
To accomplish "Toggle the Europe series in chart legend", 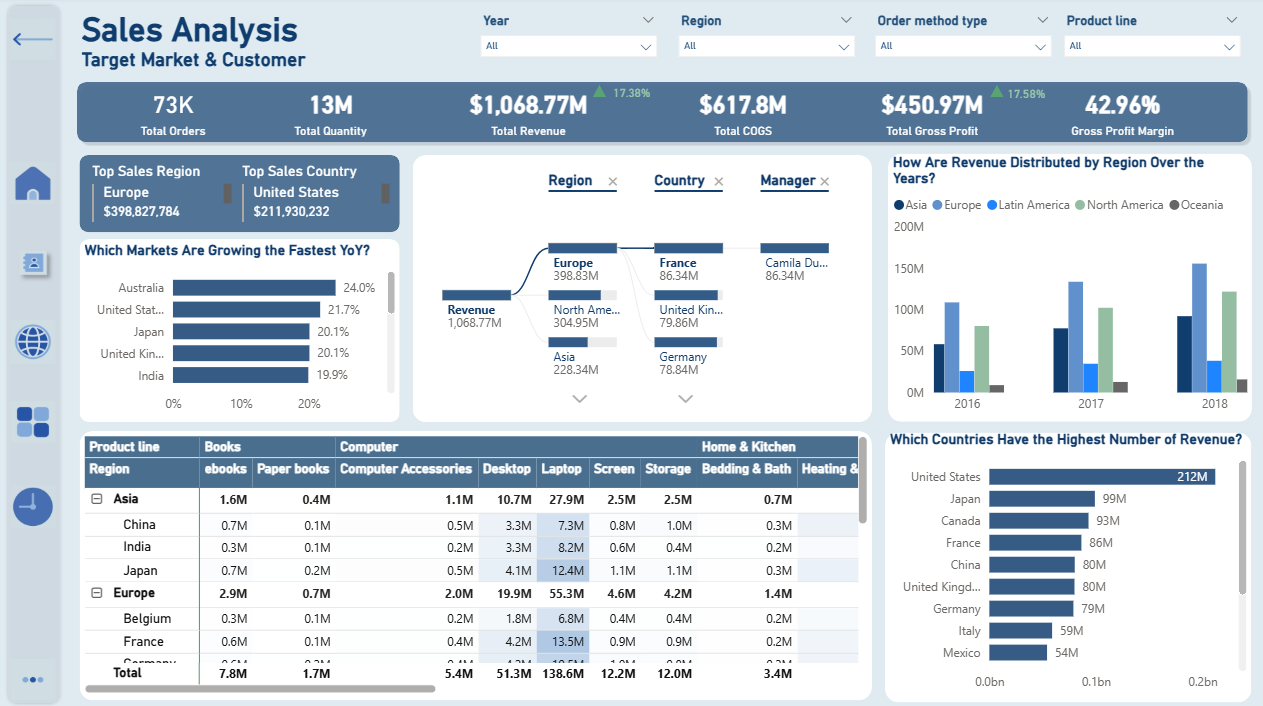I will pos(957,205).
